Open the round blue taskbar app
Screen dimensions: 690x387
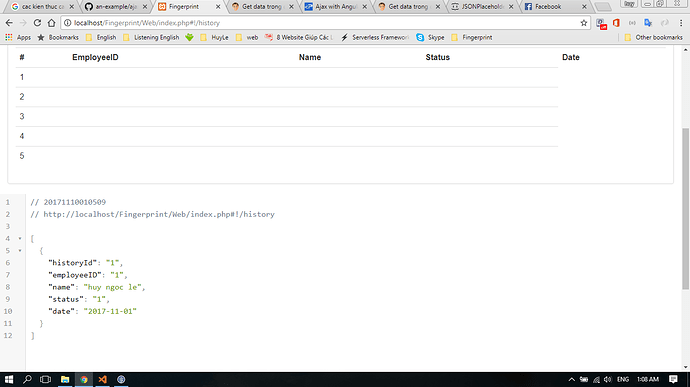coord(121,379)
